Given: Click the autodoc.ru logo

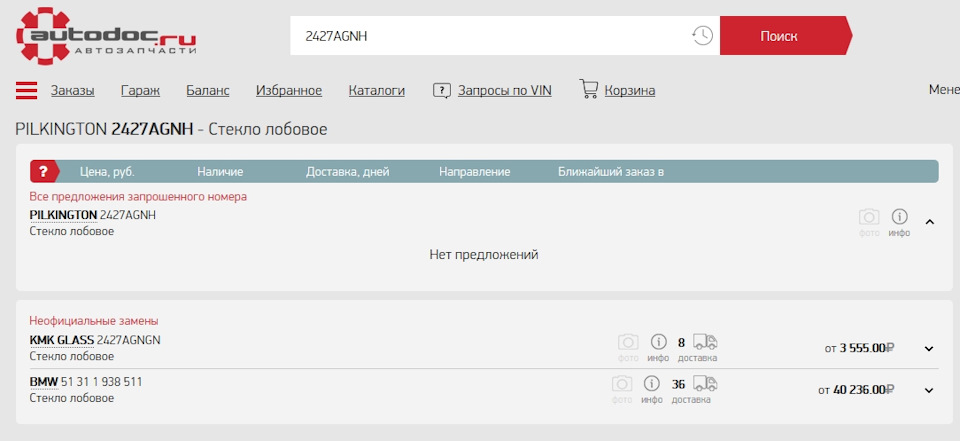Looking at the screenshot, I should click(x=106, y=36).
